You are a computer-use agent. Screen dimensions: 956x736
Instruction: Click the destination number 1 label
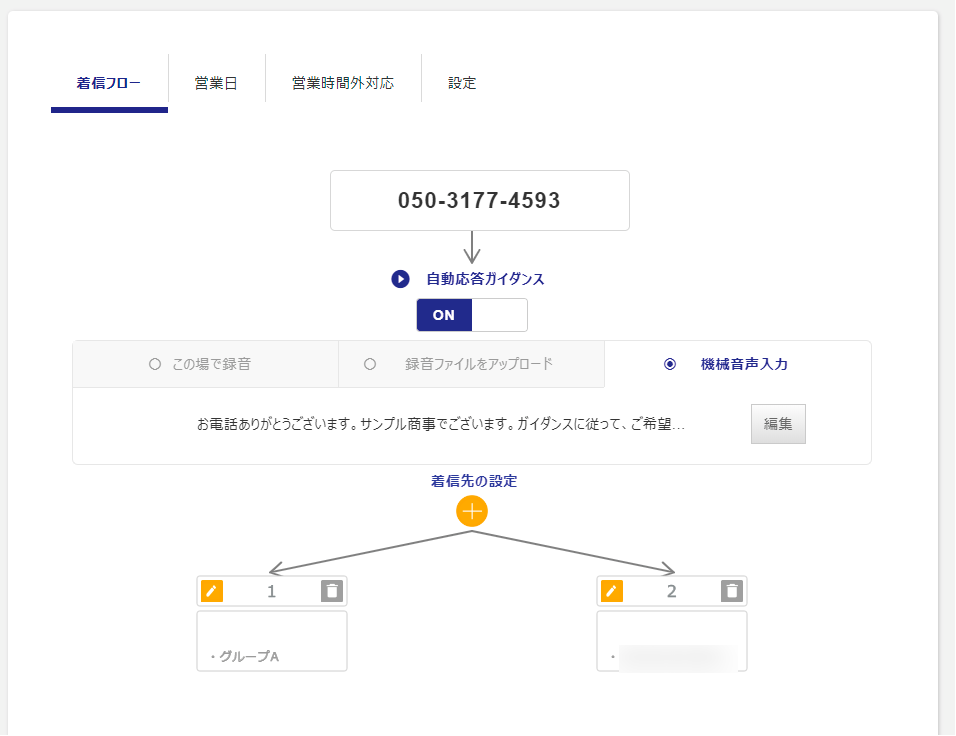[272, 591]
